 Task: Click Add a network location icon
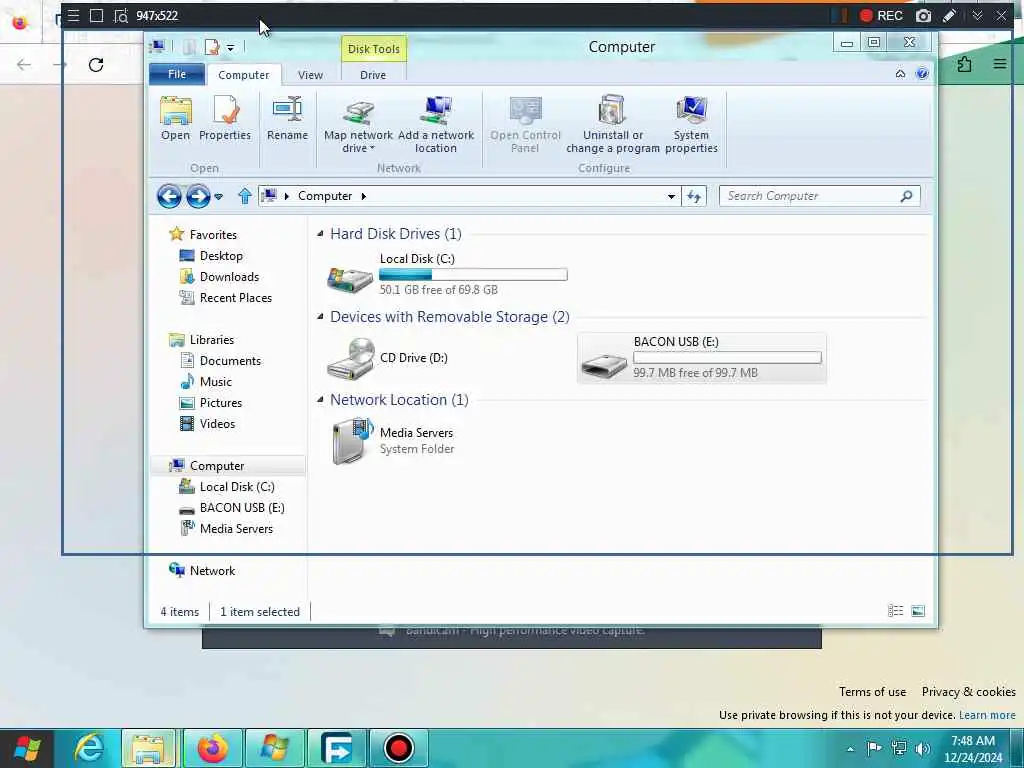click(436, 111)
